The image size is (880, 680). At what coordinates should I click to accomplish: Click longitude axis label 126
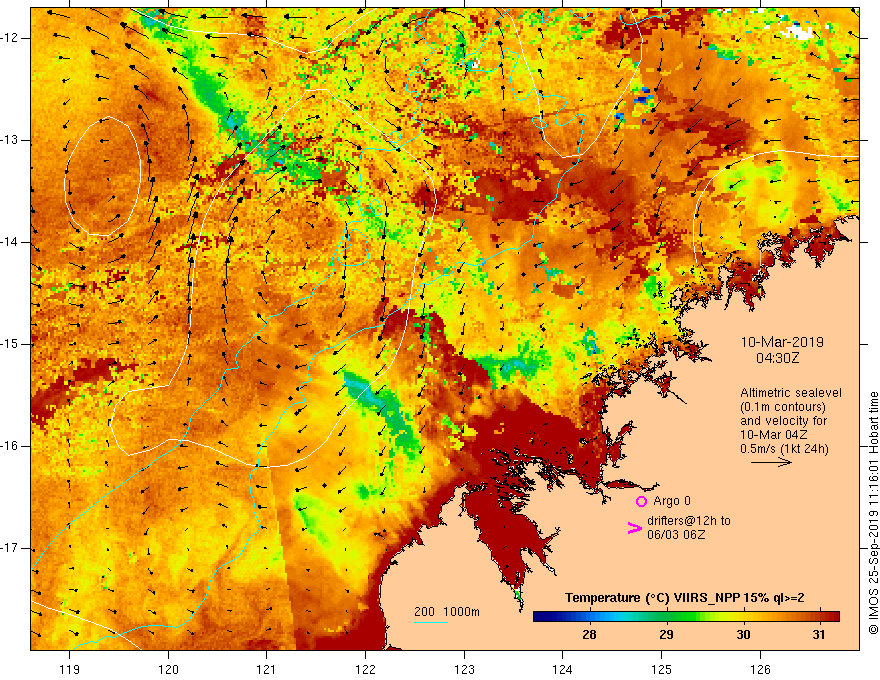(x=760, y=669)
